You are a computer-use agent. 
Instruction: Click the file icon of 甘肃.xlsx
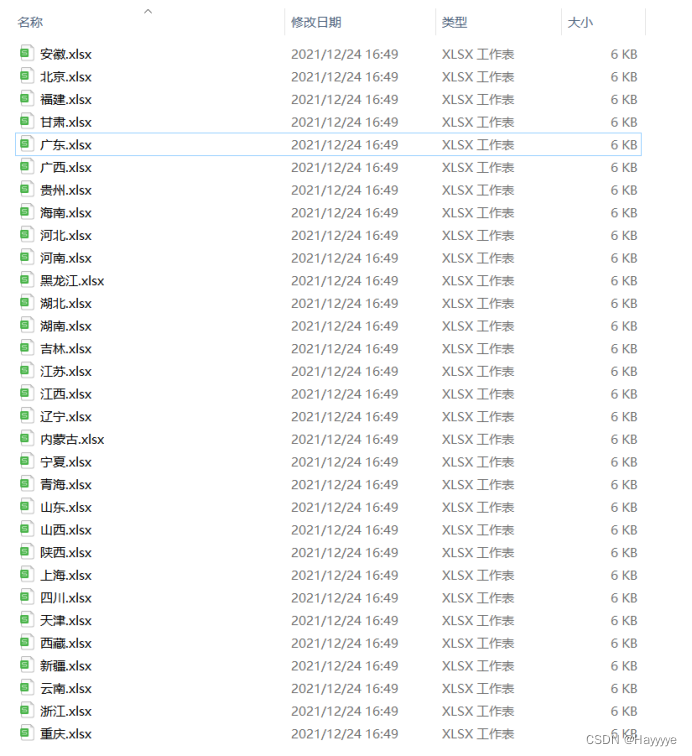(x=27, y=121)
